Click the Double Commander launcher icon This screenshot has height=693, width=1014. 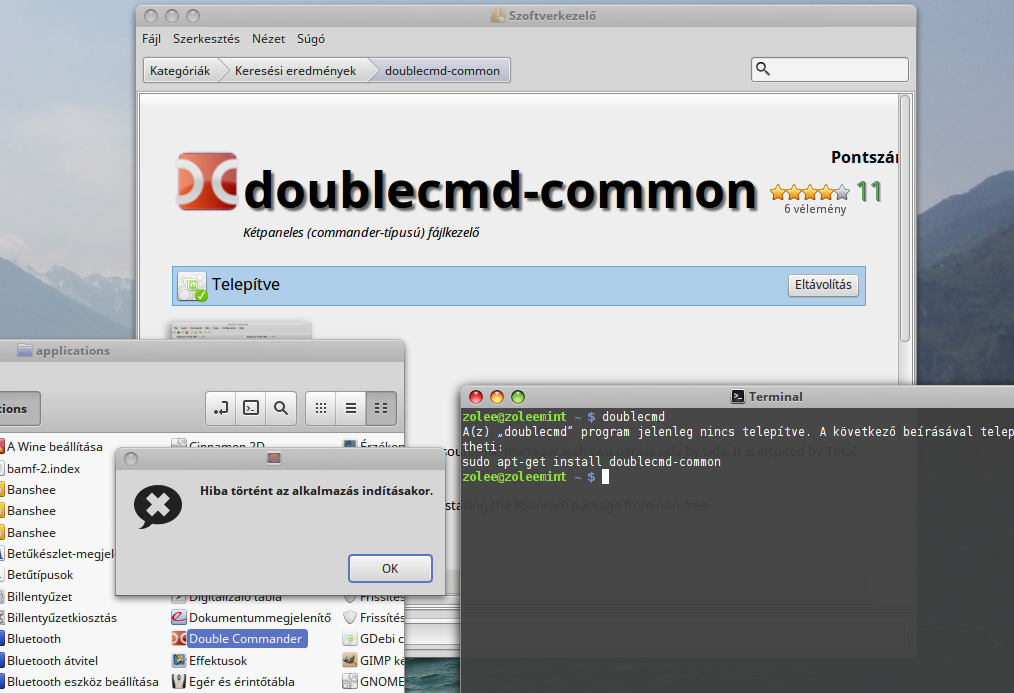tap(178, 639)
